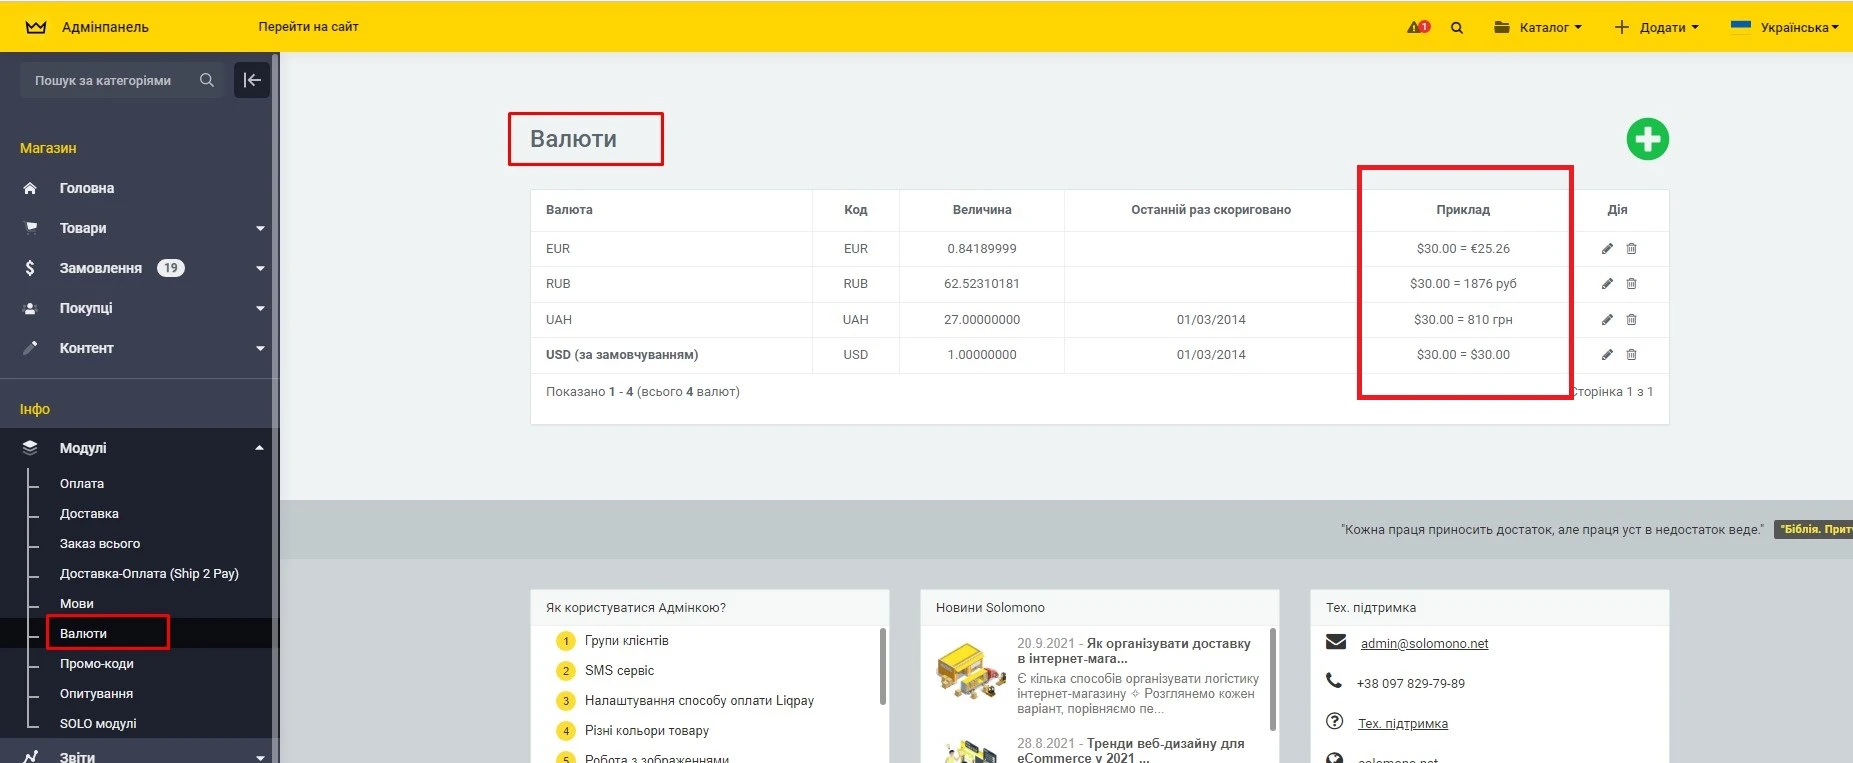This screenshot has height=763, width=1853.
Task: Delete the UAH currency with trash icon
Action: (1631, 320)
